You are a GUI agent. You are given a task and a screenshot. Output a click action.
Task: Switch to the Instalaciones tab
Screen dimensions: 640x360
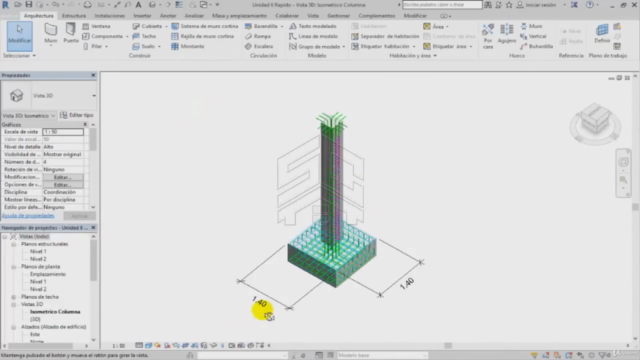109,16
